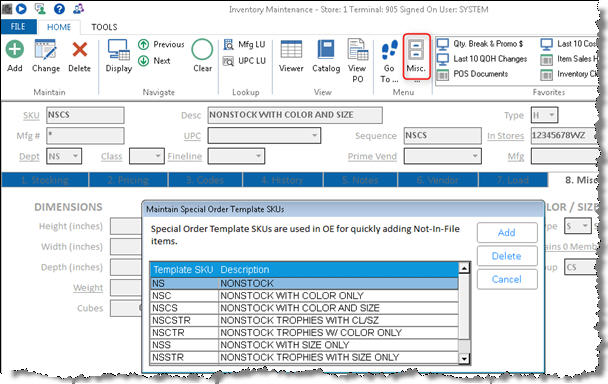Open the Catalog icon
This screenshot has height=384, width=608.
tap(326, 49)
